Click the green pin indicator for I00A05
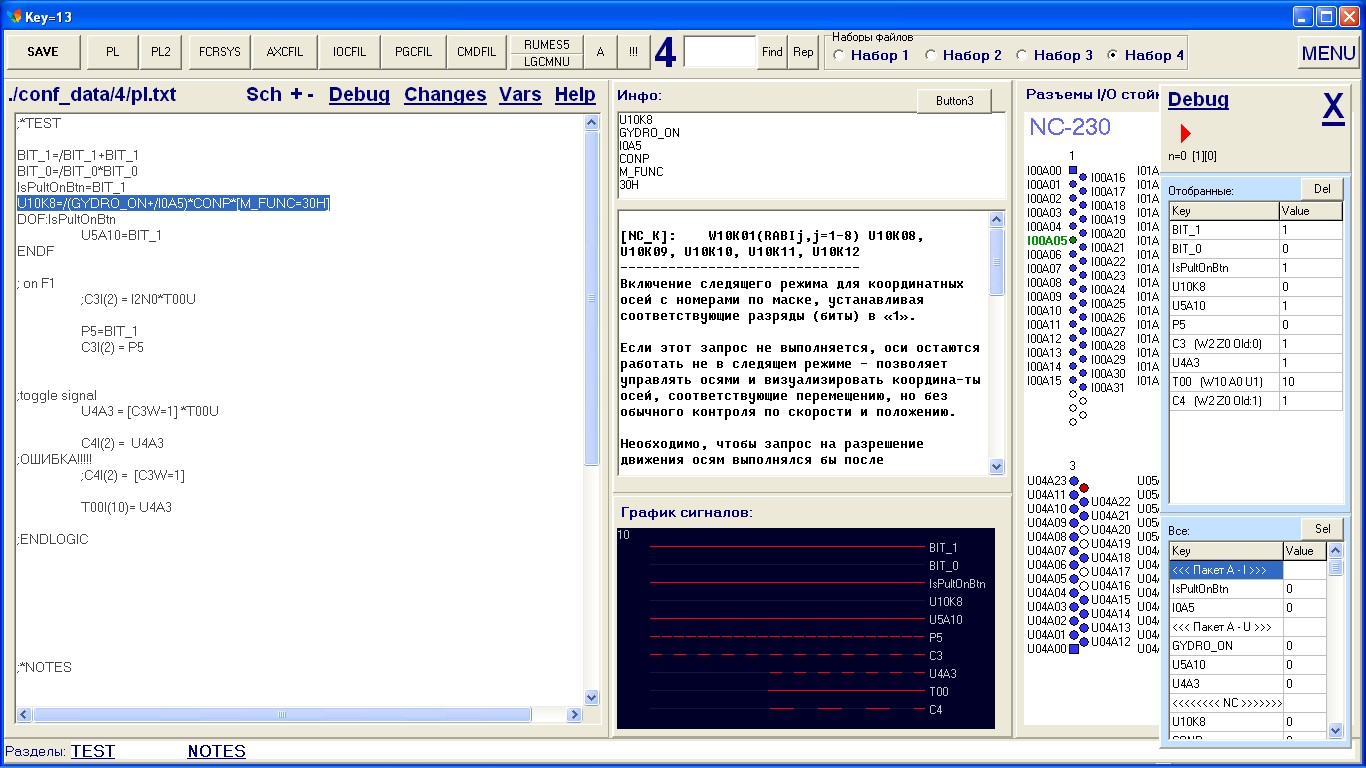This screenshot has height=768, width=1366. [x=1073, y=240]
